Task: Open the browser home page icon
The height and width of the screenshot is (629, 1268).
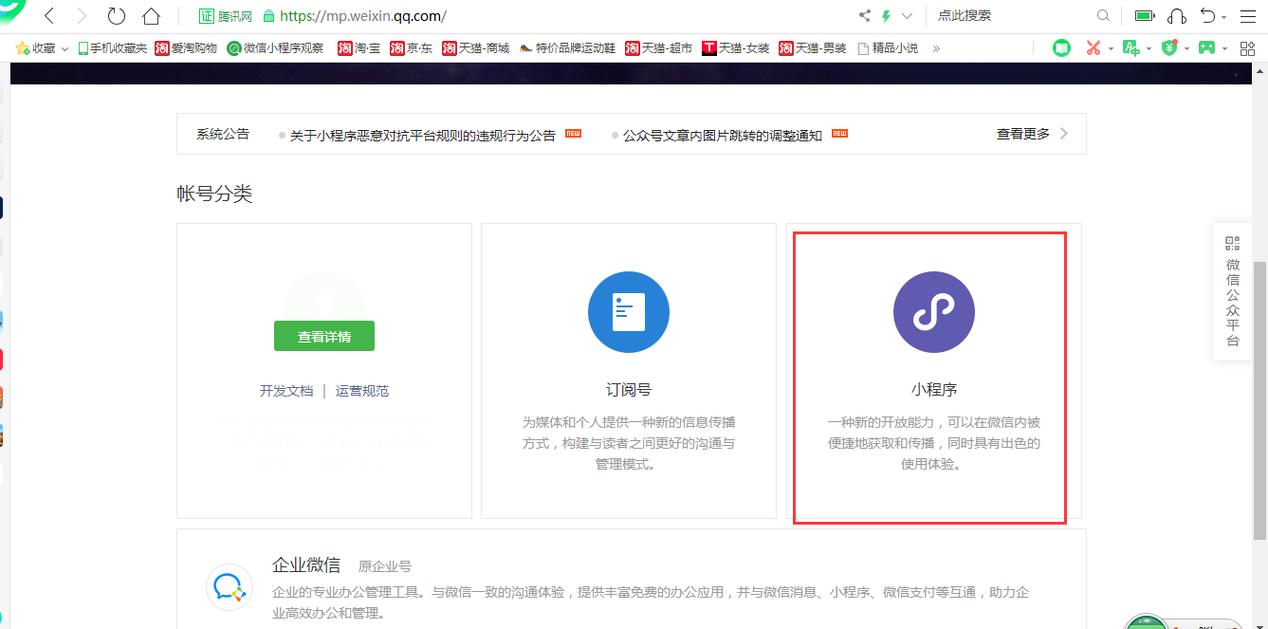Action: point(151,16)
